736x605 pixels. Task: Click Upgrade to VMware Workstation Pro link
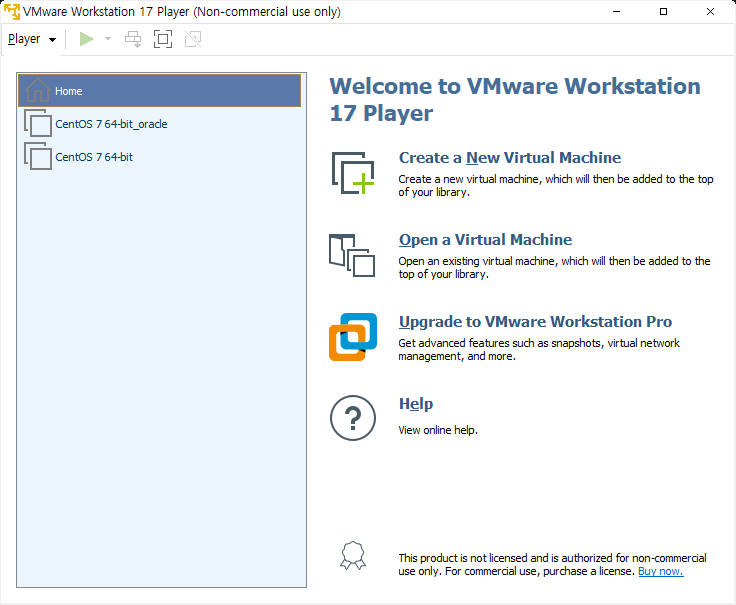tap(535, 322)
